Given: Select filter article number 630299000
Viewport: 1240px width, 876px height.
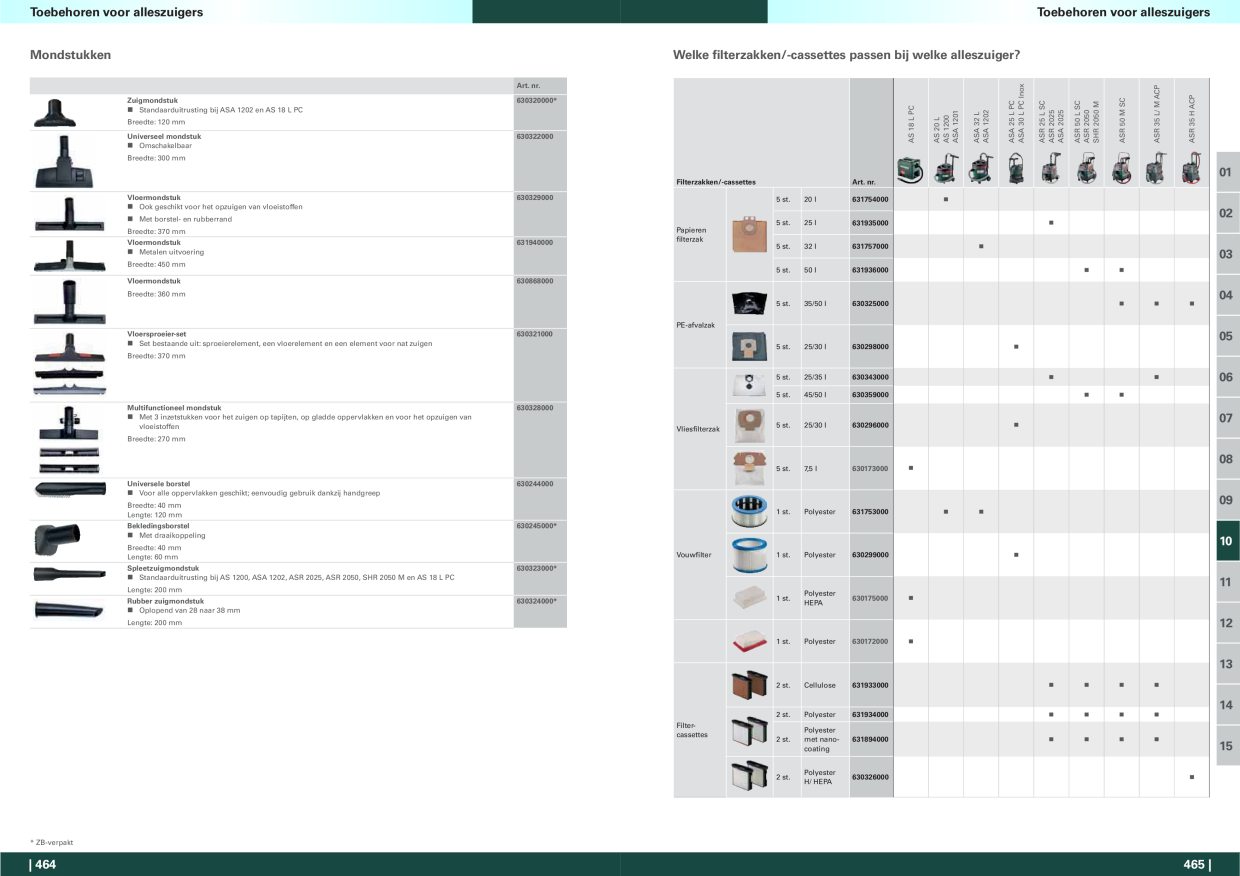Looking at the screenshot, I should [x=870, y=554].
